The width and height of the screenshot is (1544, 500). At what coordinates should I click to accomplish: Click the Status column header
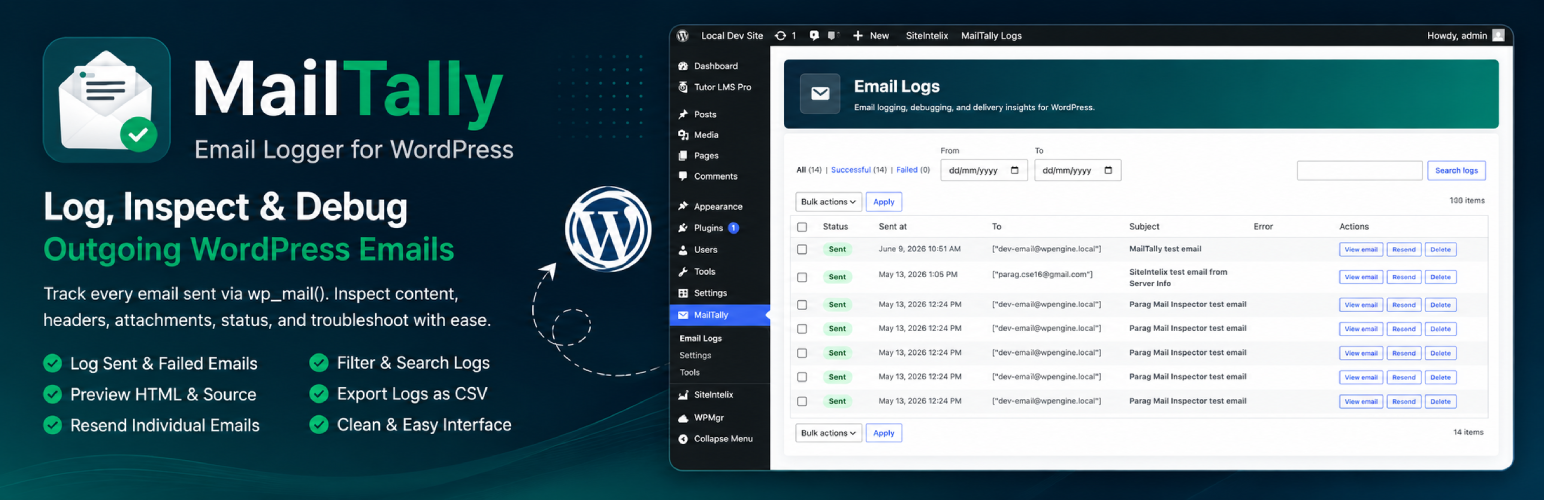(x=835, y=227)
